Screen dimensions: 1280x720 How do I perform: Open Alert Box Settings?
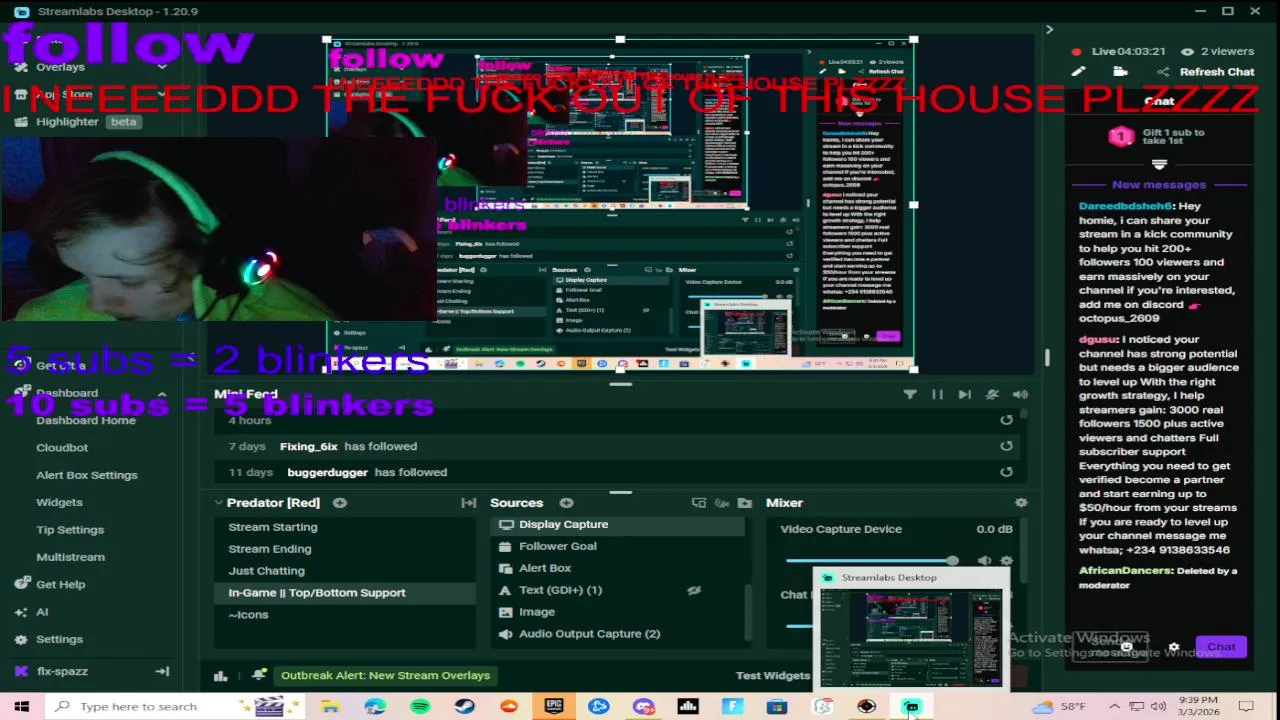point(87,475)
